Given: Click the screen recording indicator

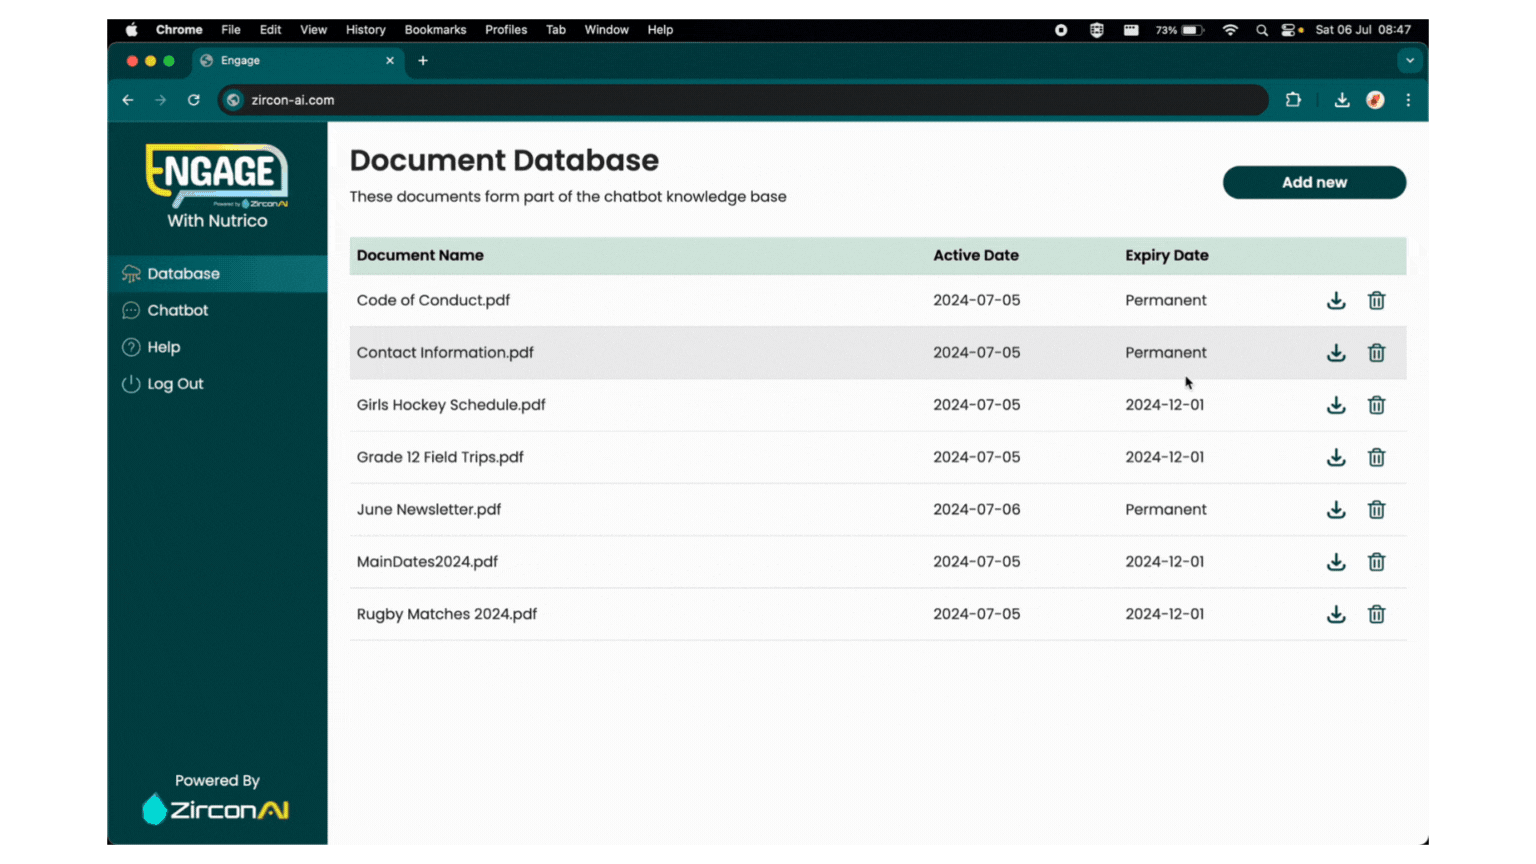Looking at the screenshot, I should (x=1061, y=30).
